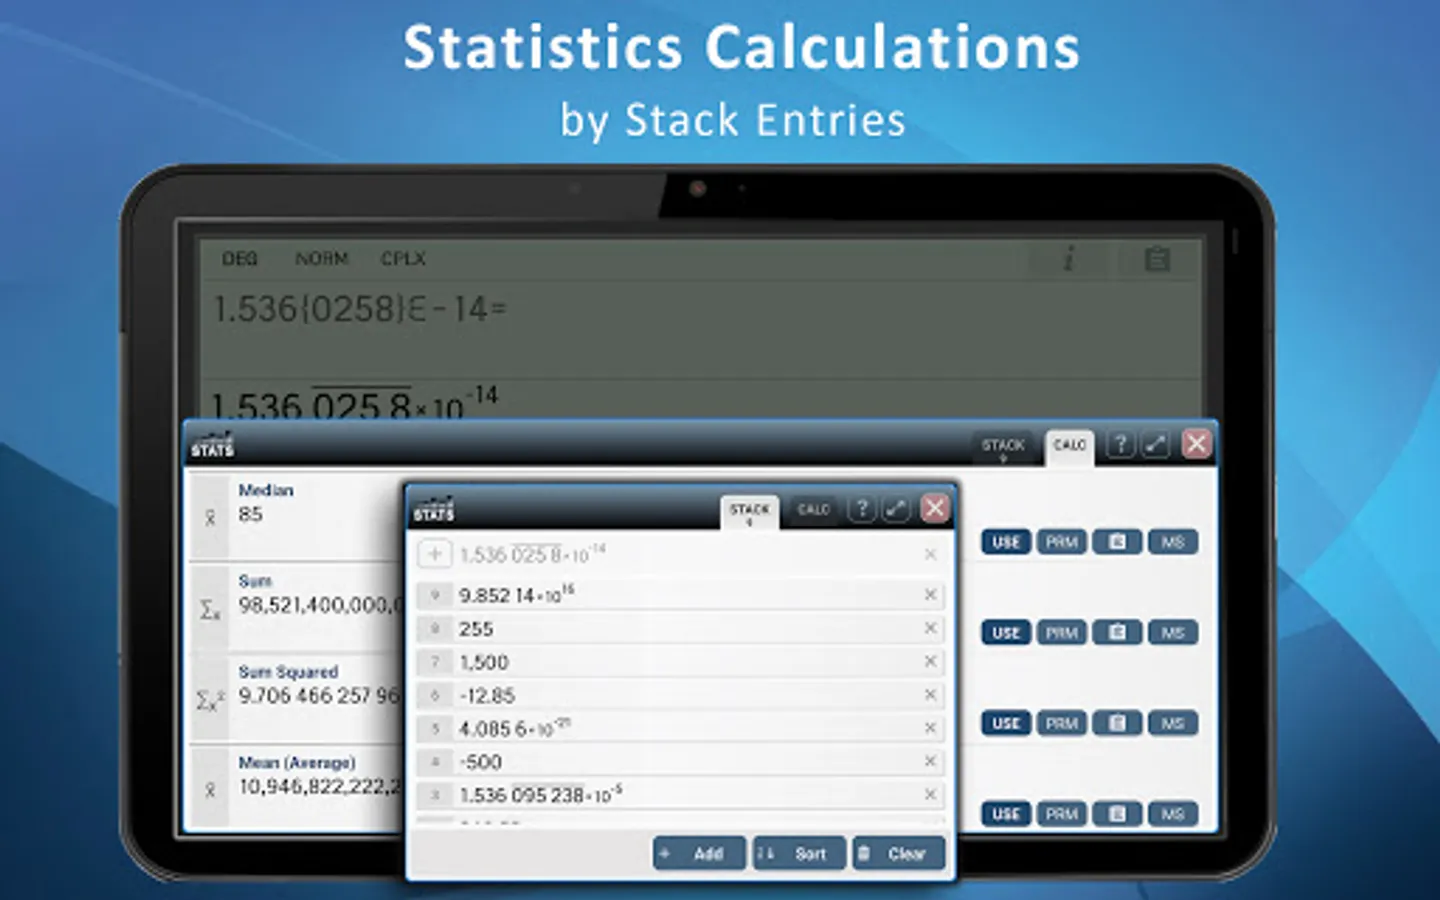Click the Mean x-bar symbol icon
The height and width of the screenshot is (900, 1440).
[210, 790]
